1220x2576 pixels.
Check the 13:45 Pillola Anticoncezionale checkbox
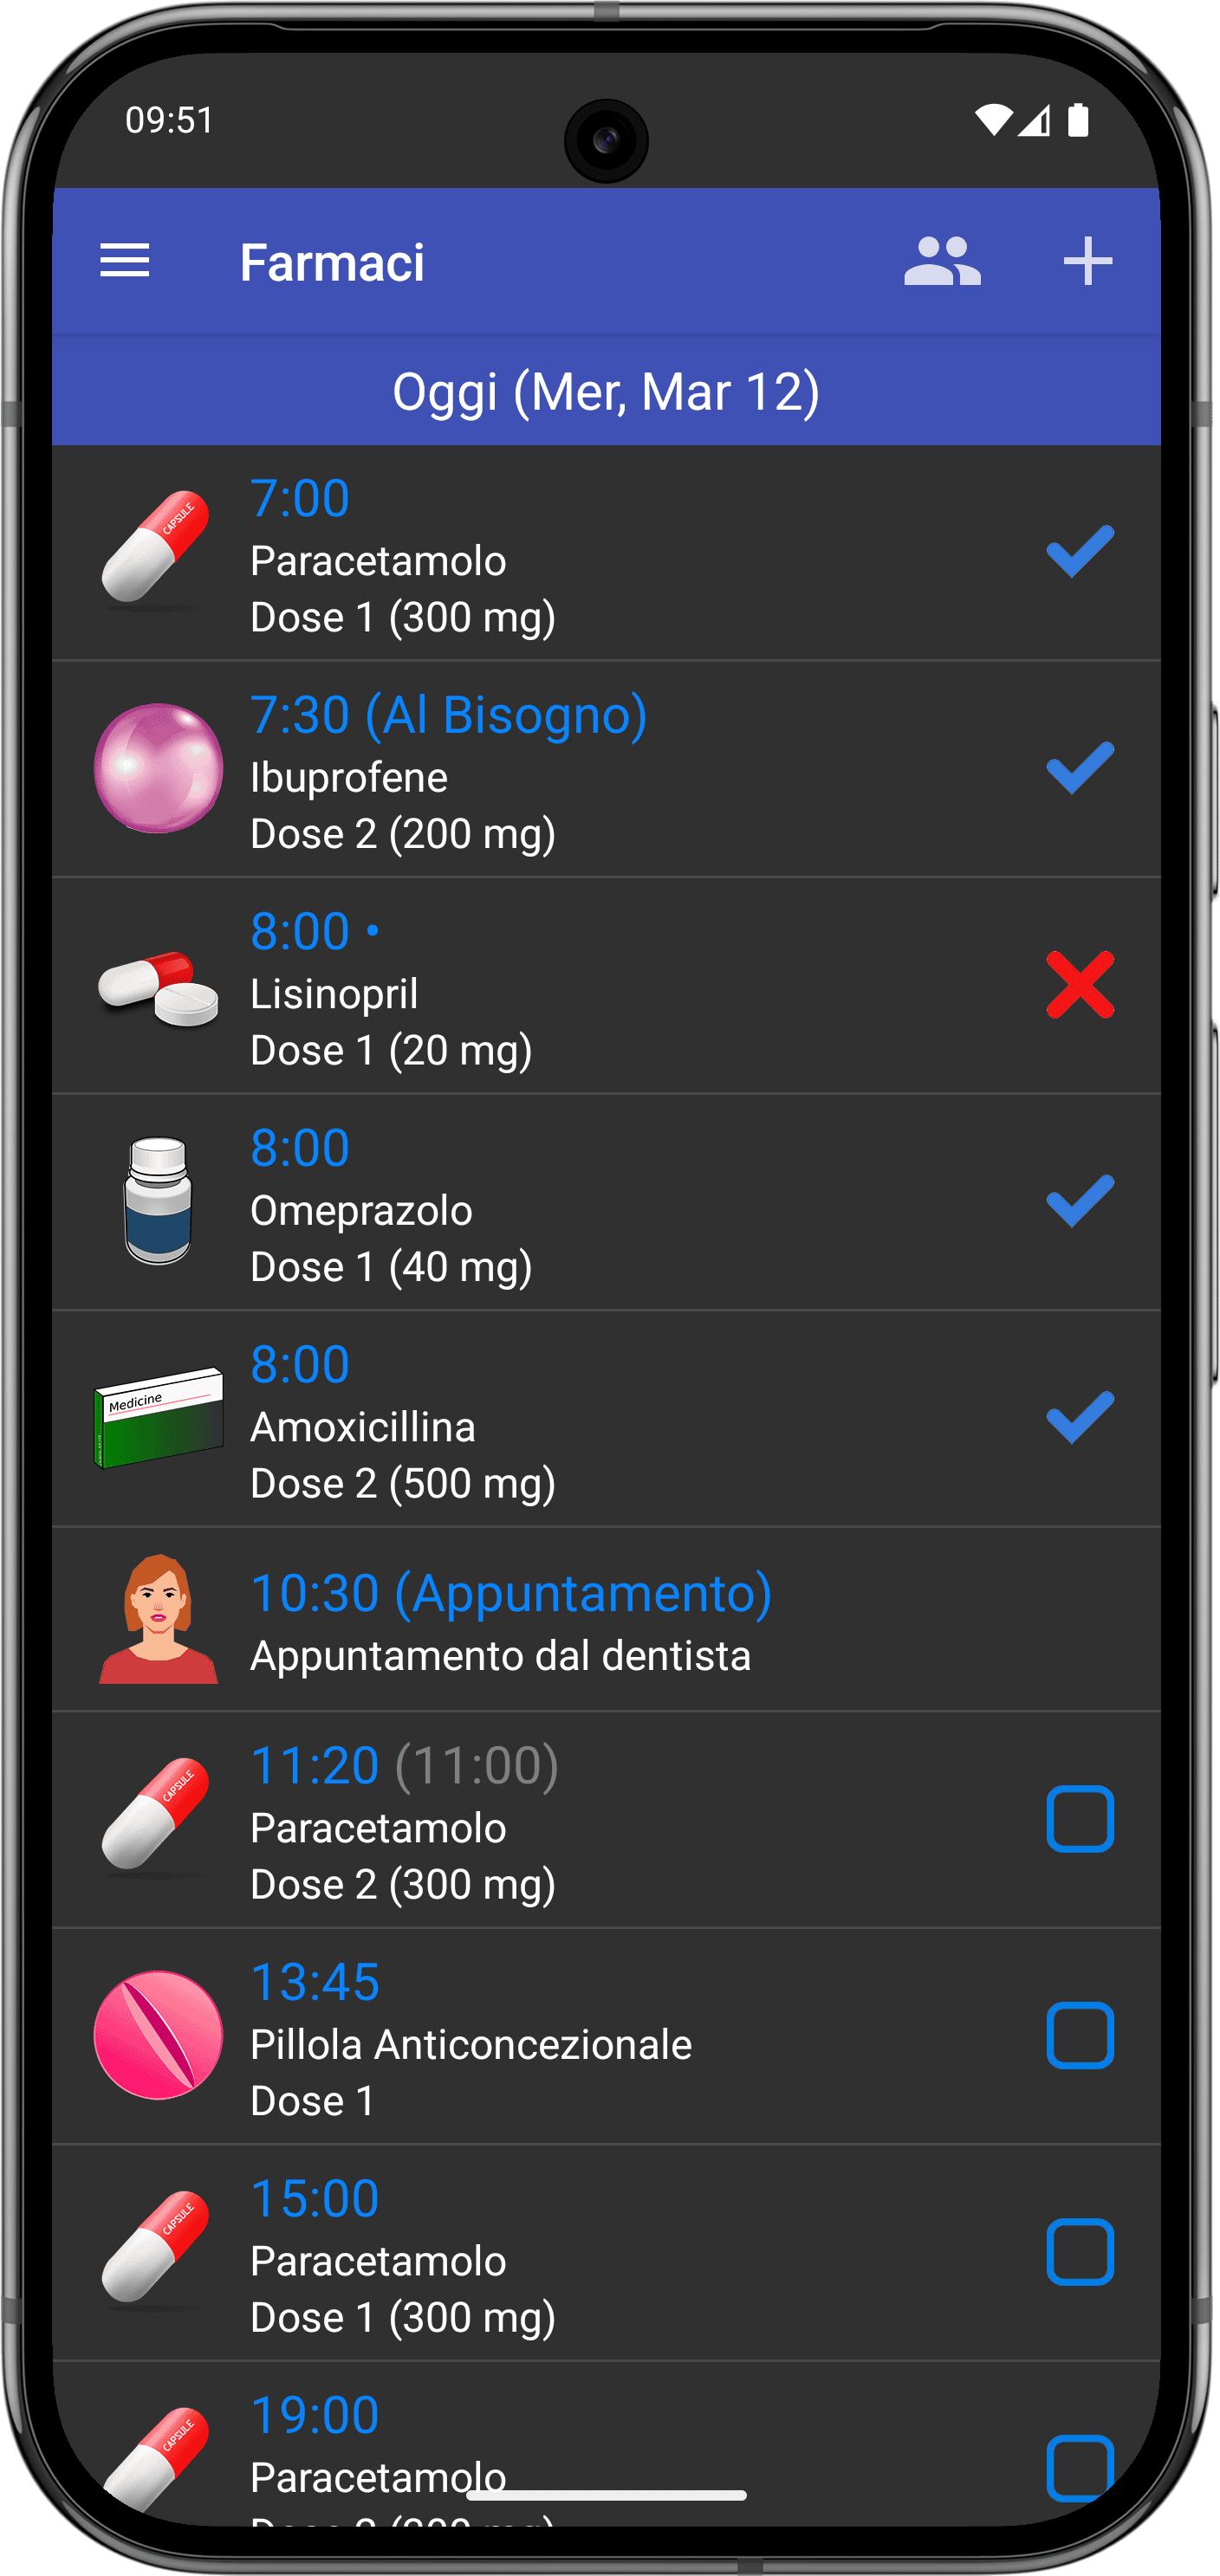tap(1080, 2035)
